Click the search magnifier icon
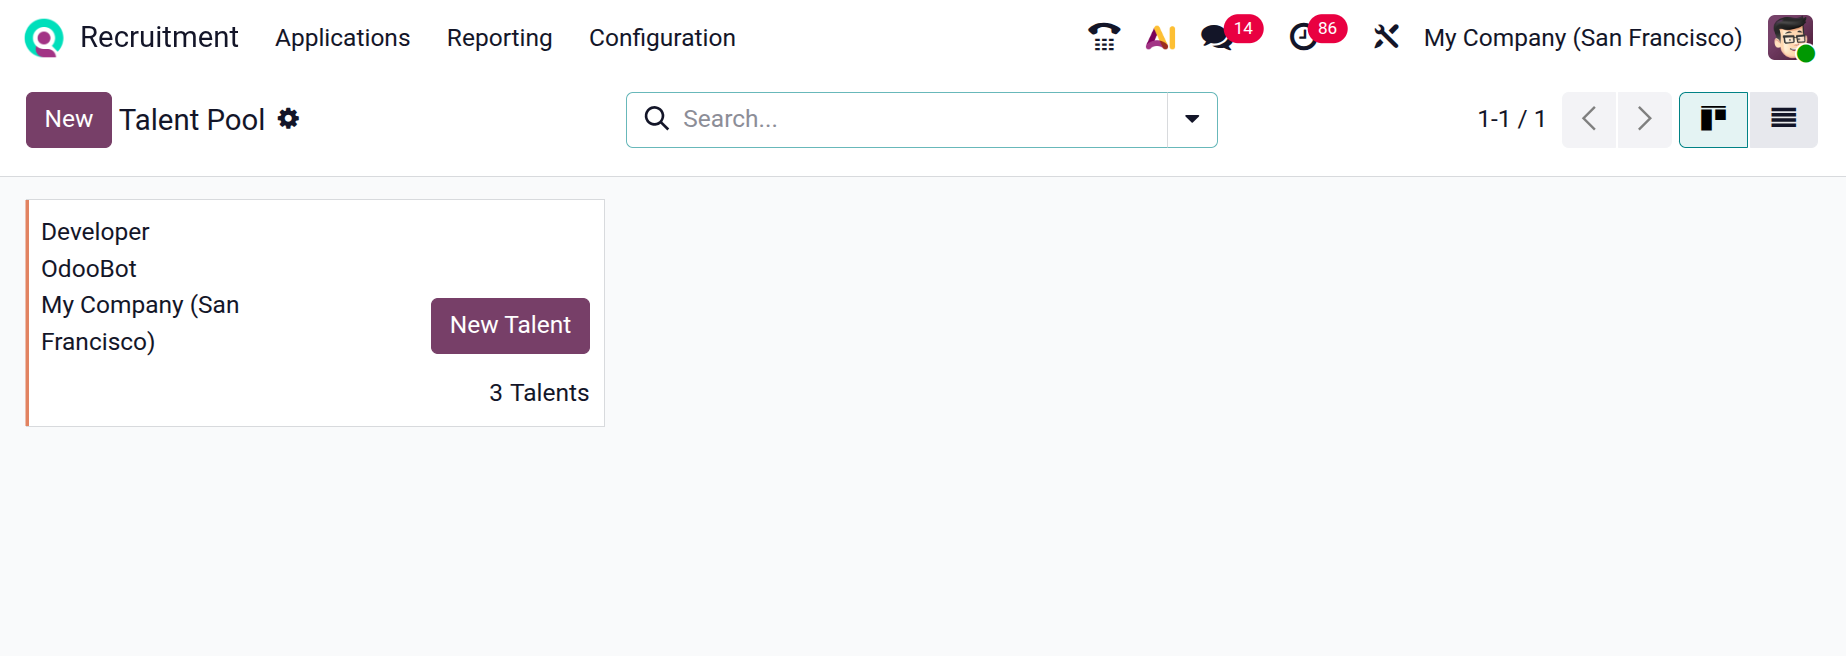Image resolution: width=1846 pixels, height=656 pixels. 657,119
